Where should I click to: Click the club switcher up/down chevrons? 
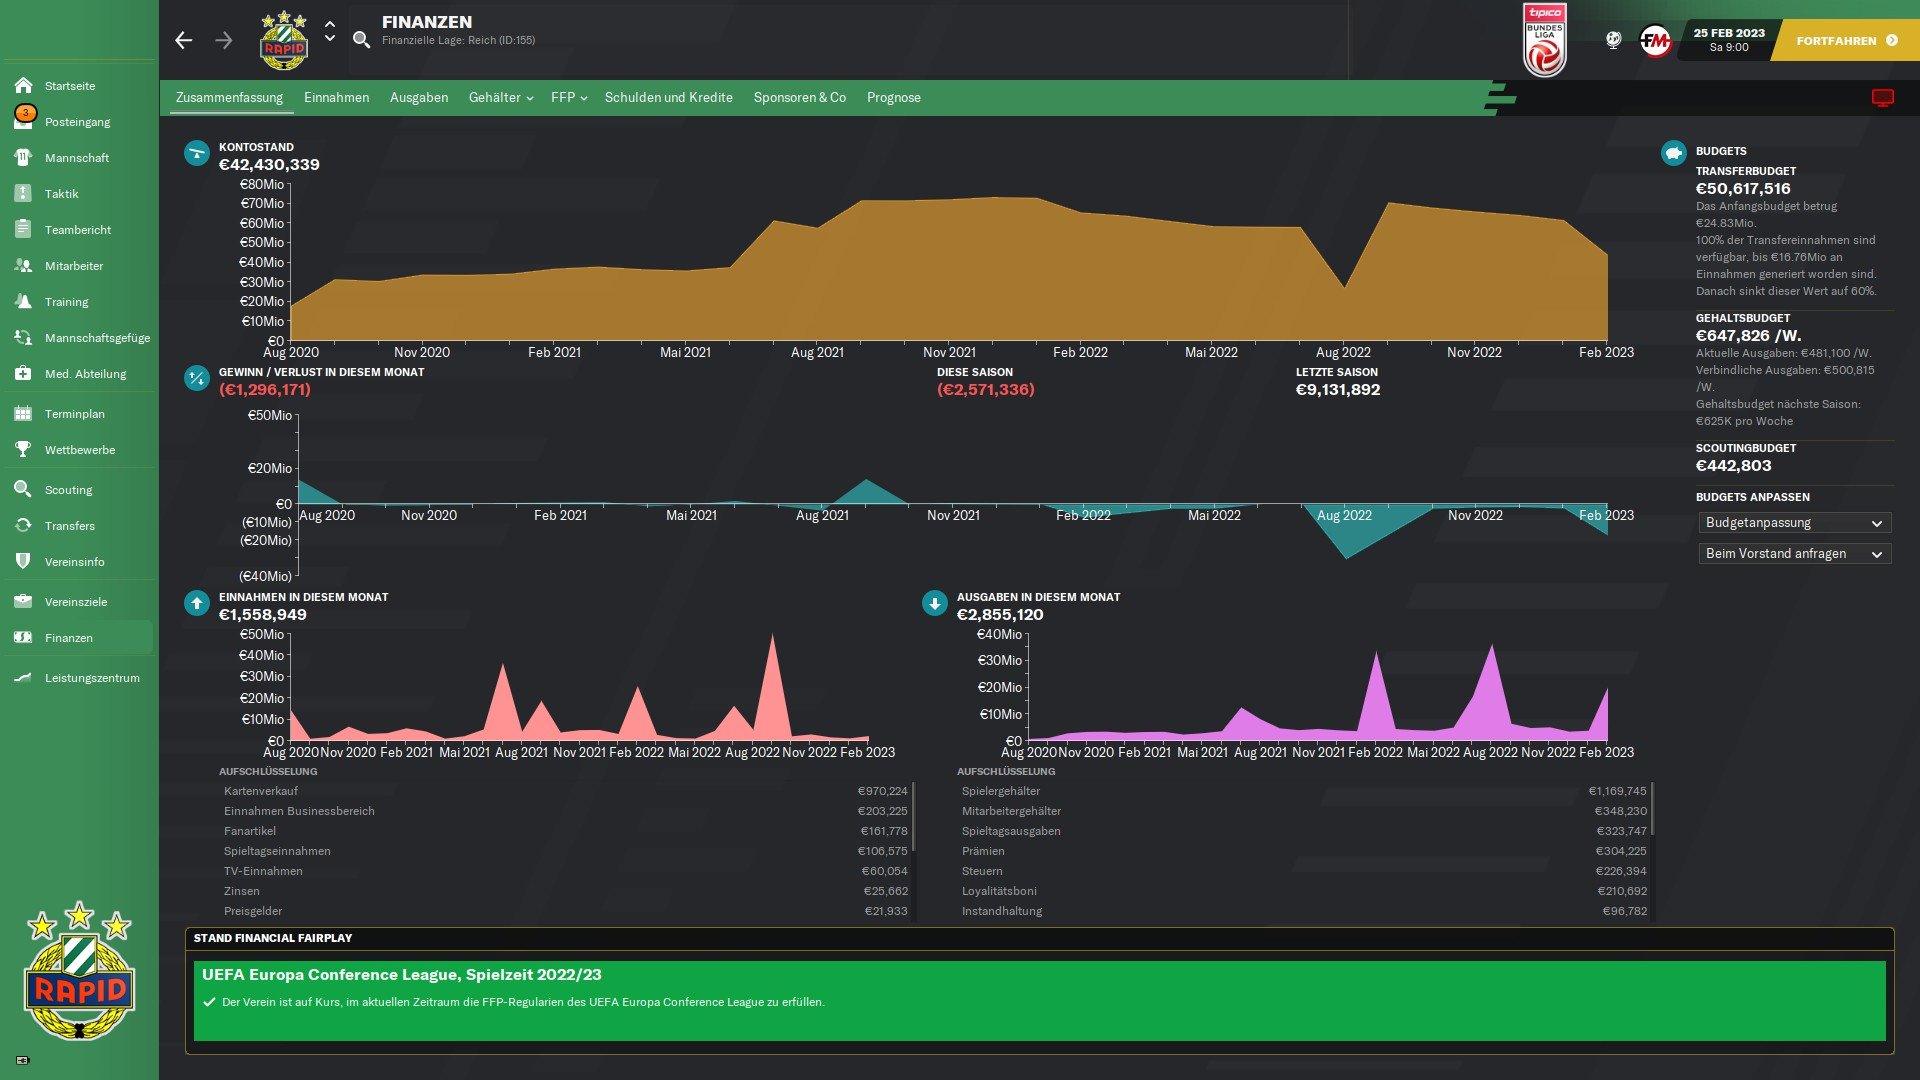(x=330, y=31)
